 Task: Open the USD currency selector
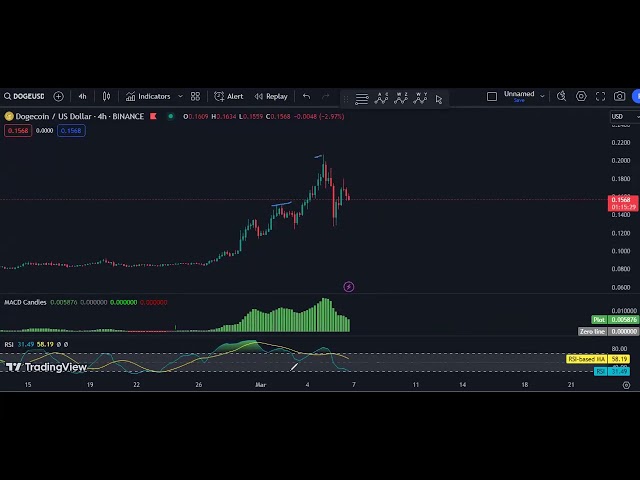pyautogui.click(x=618, y=117)
